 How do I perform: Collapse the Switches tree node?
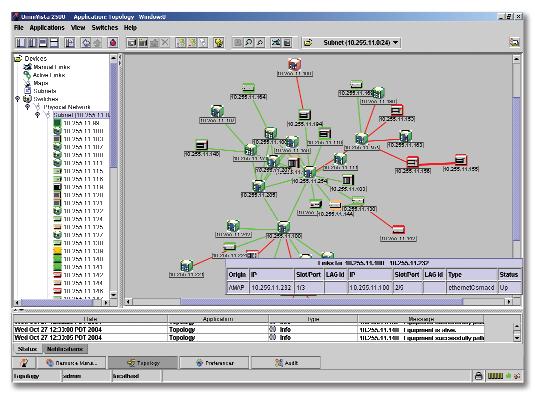(17, 99)
